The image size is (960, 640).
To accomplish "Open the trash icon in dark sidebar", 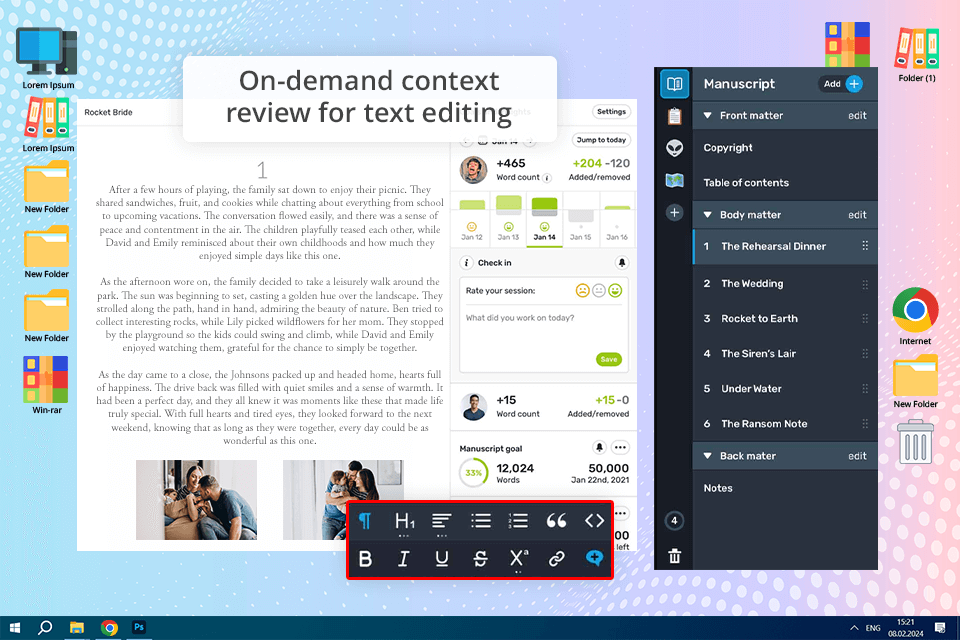I will (674, 556).
